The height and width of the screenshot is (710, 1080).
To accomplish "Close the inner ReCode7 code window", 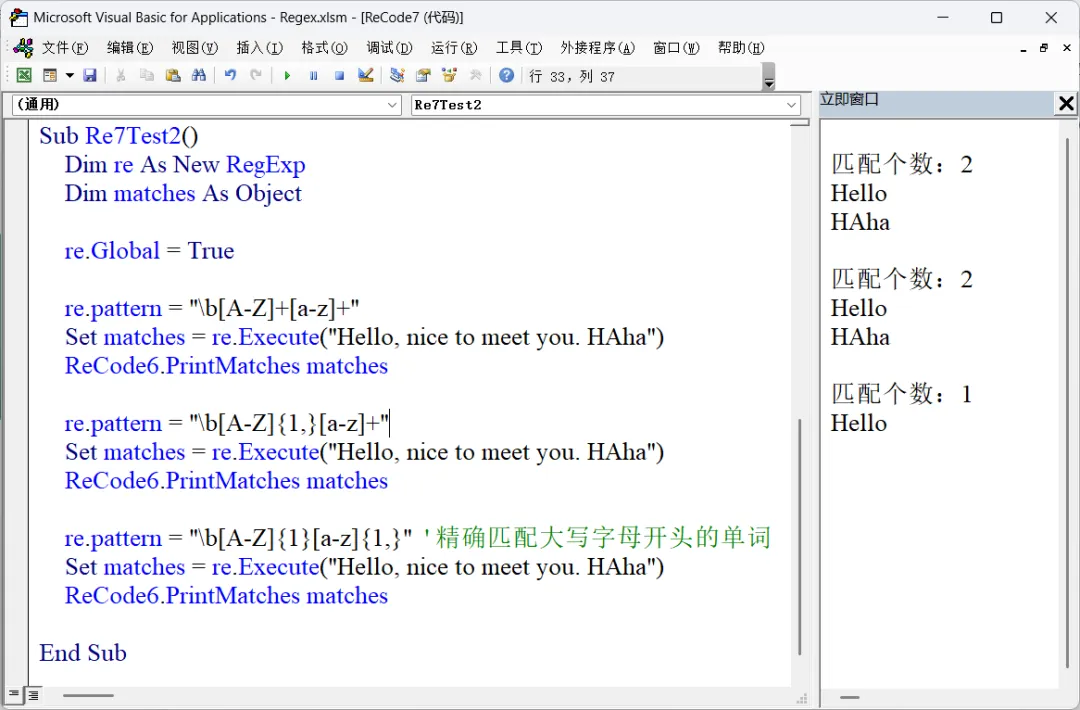I will [1067, 48].
